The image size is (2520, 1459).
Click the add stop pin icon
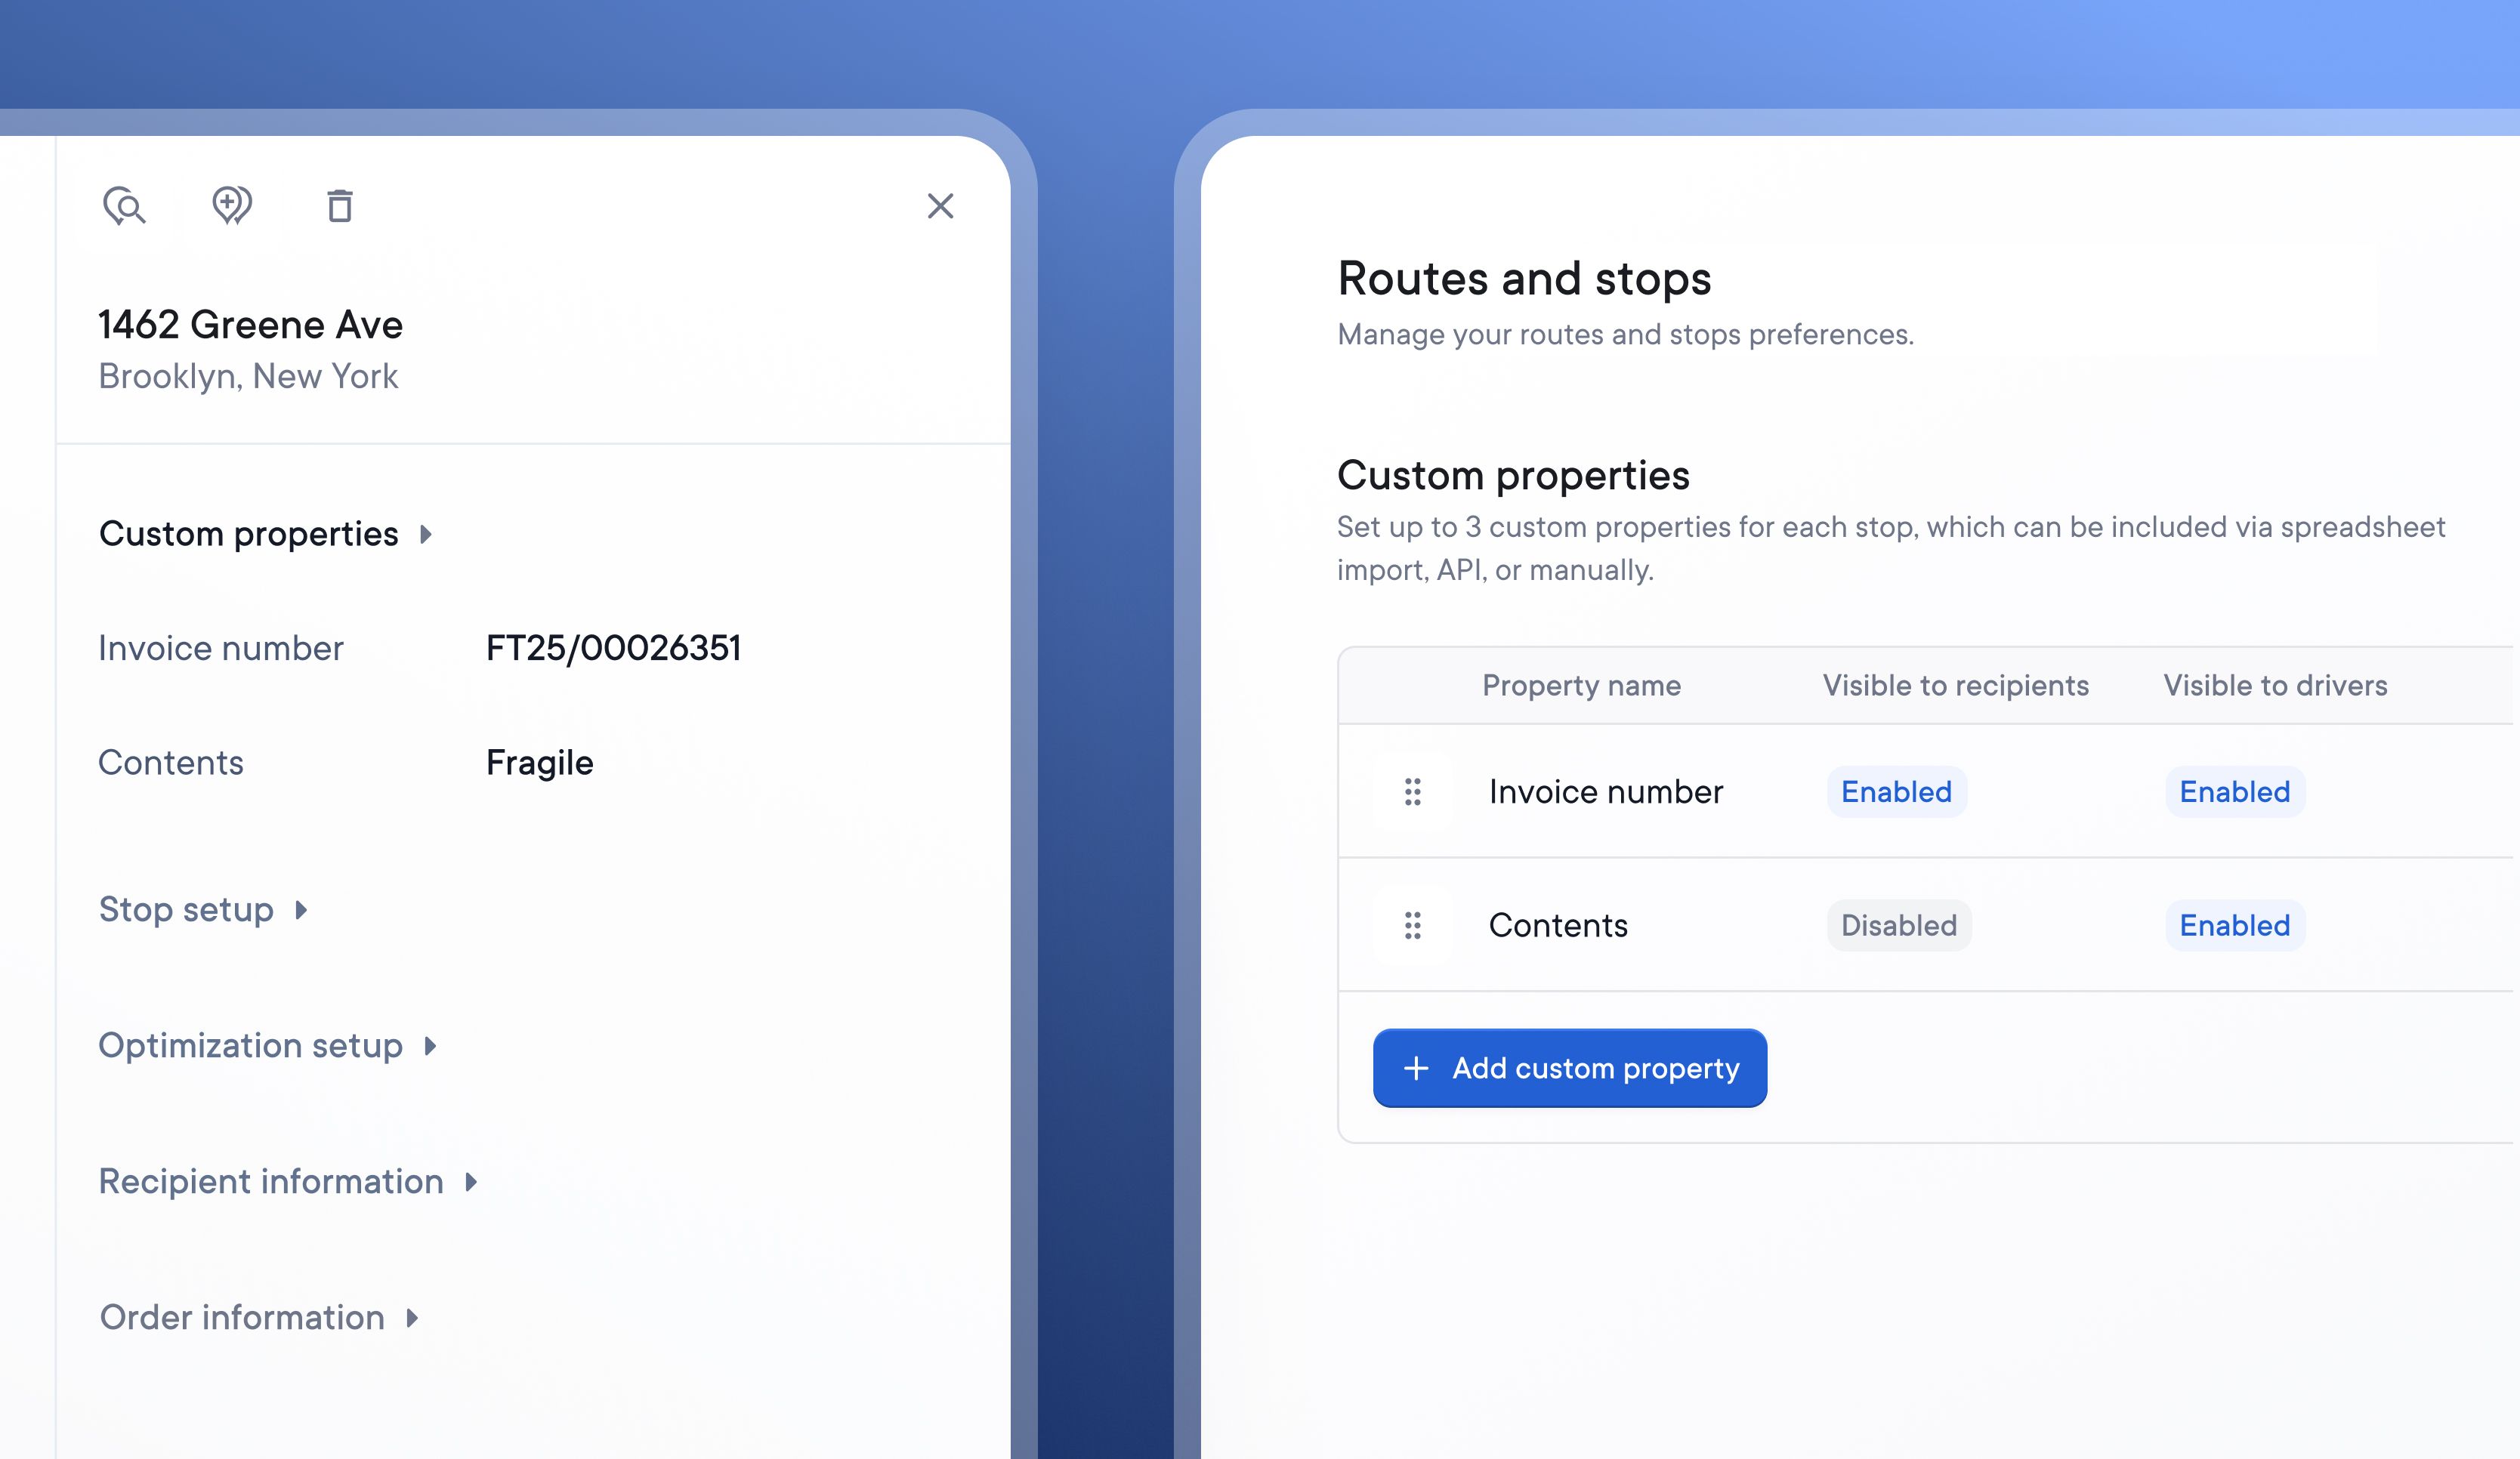pyautogui.click(x=232, y=206)
